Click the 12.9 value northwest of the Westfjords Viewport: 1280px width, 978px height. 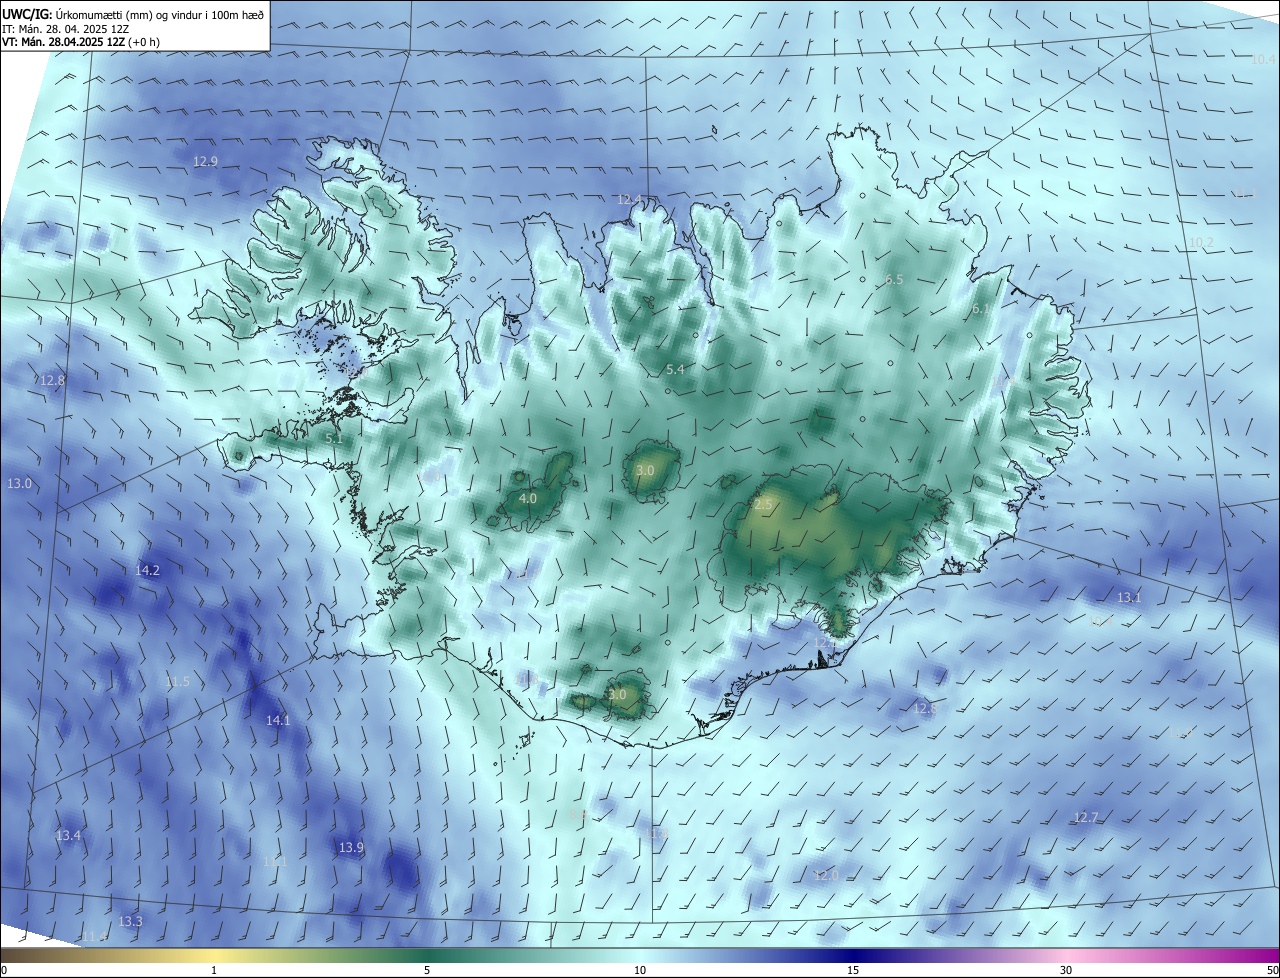click(205, 161)
